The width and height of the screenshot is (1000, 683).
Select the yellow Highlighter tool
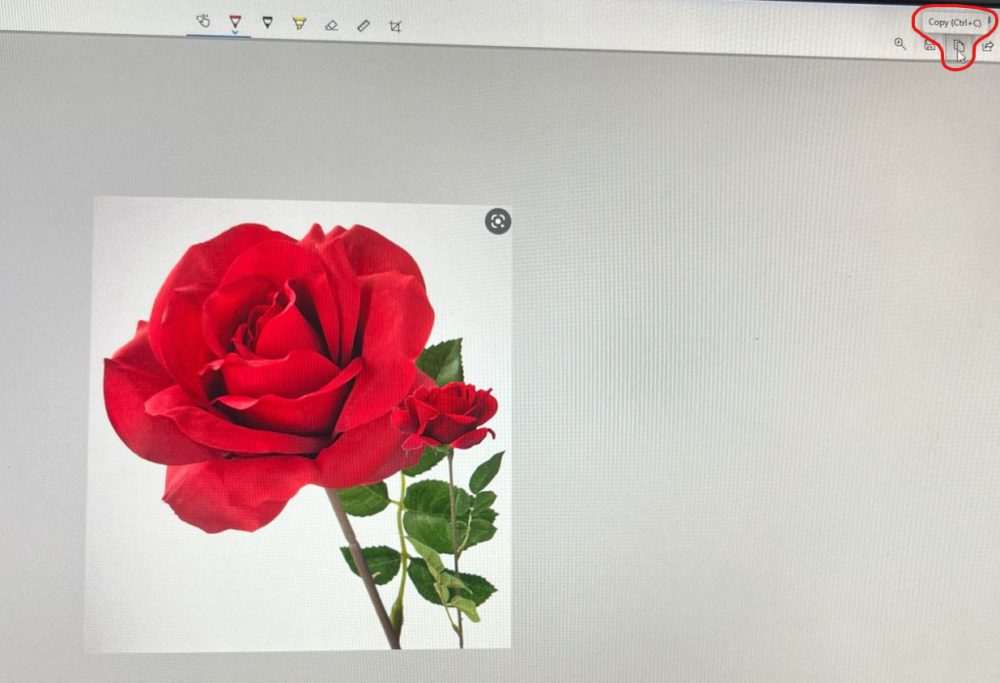[x=299, y=24]
